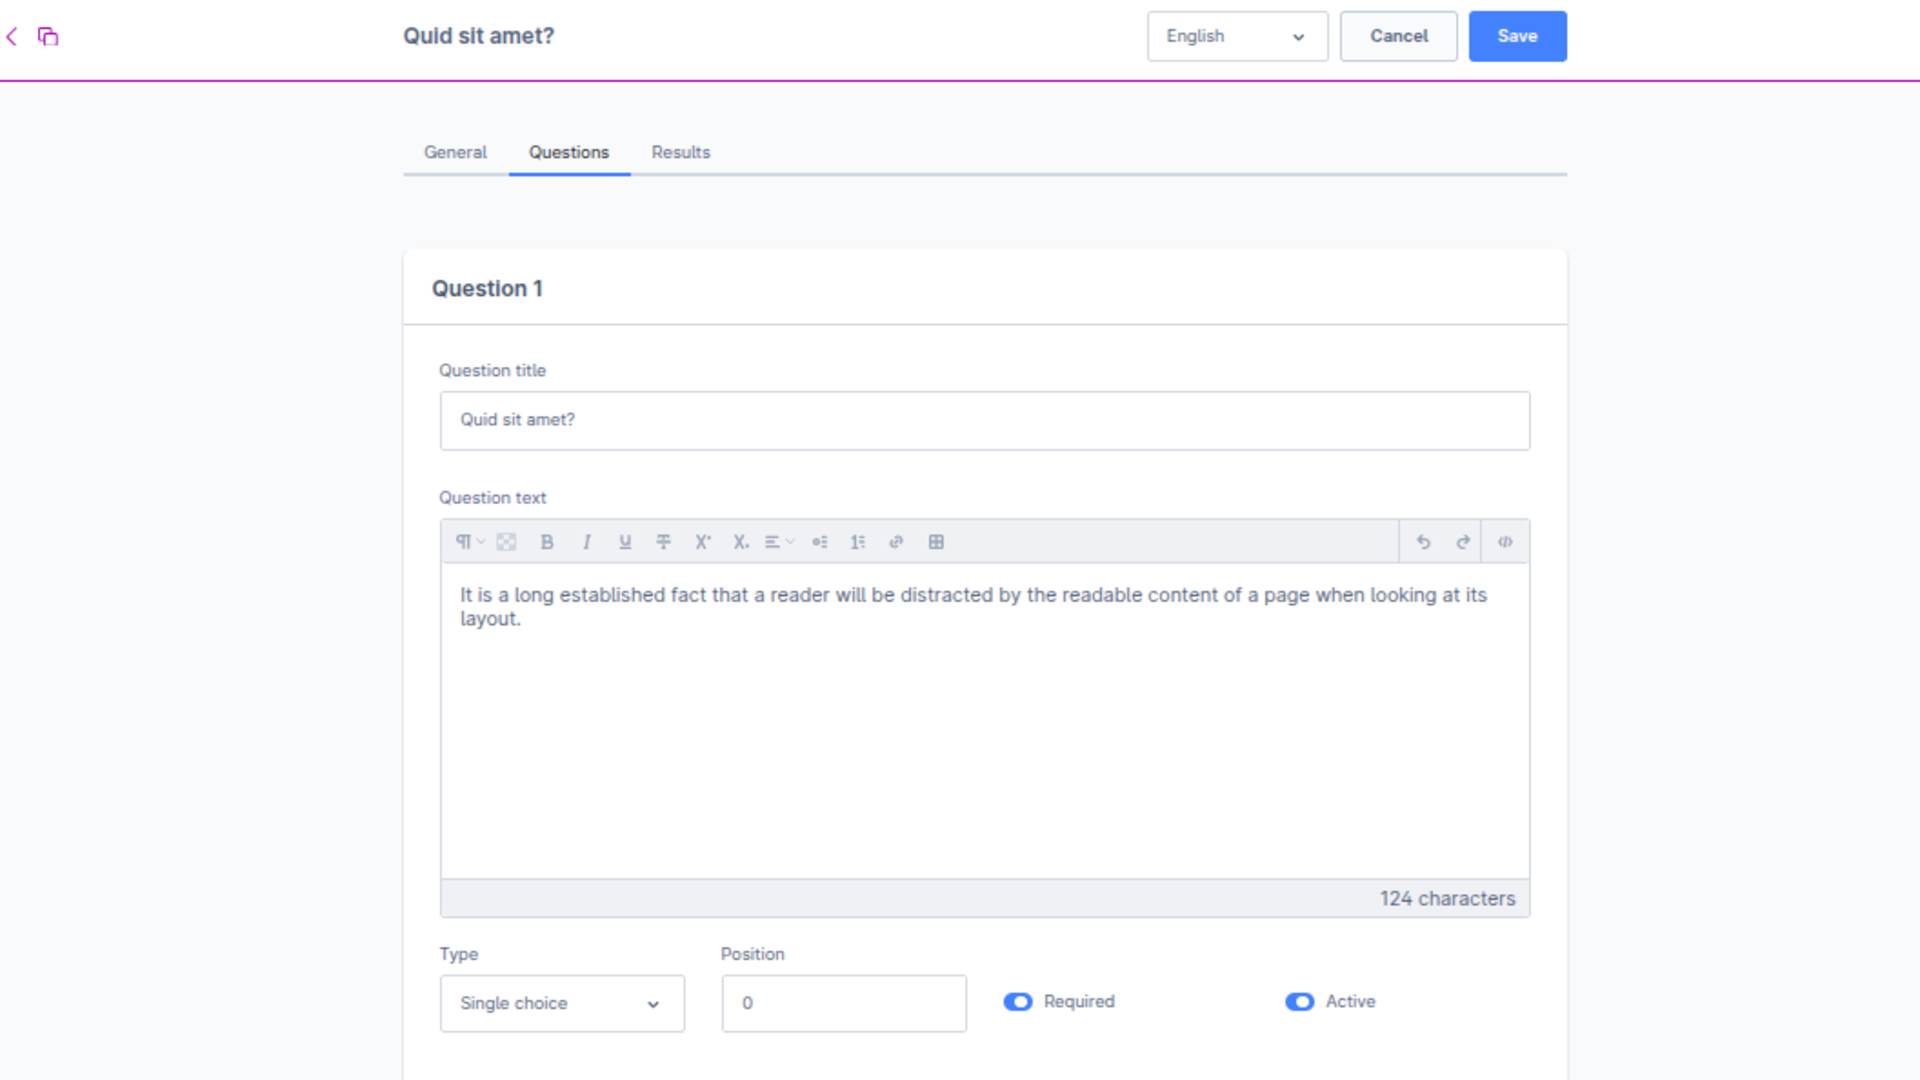Expand the Single choice type dropdown
The height and width of the screenshot is (1080, 1920).
pyautogui.click(x=562, y=1003)
